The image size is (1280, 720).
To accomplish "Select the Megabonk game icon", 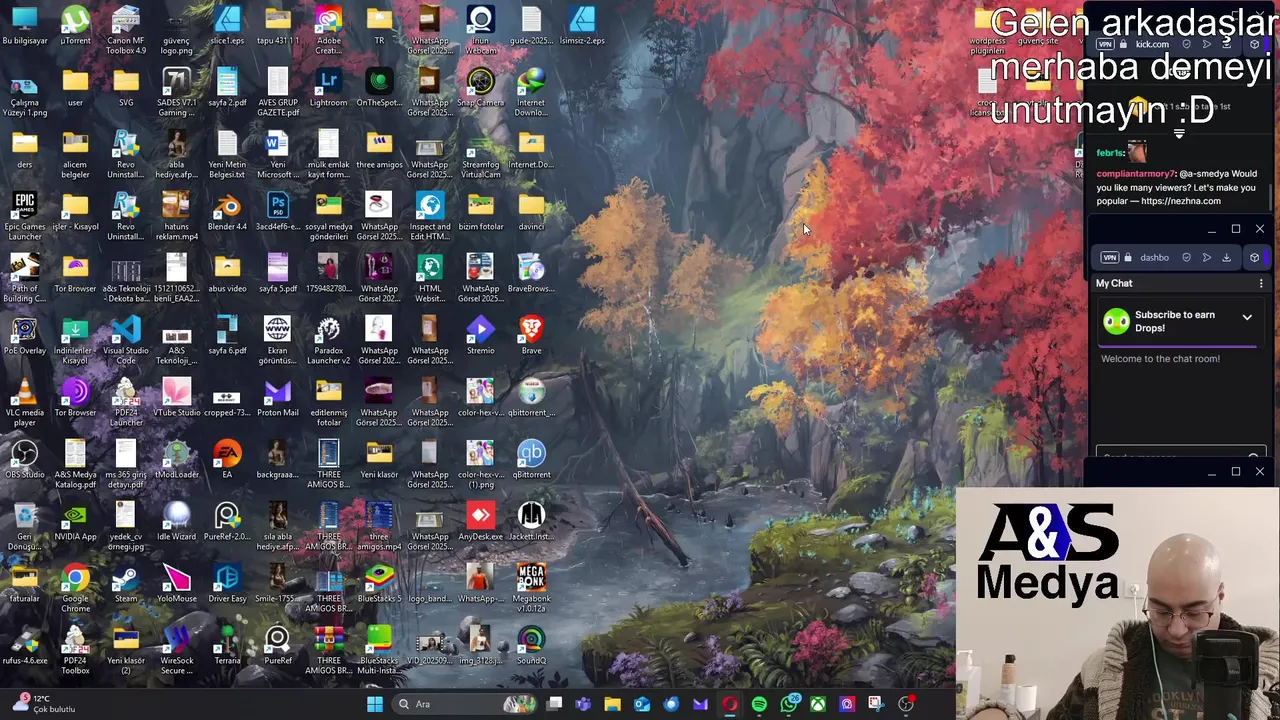I will click(x=531, y=588).
